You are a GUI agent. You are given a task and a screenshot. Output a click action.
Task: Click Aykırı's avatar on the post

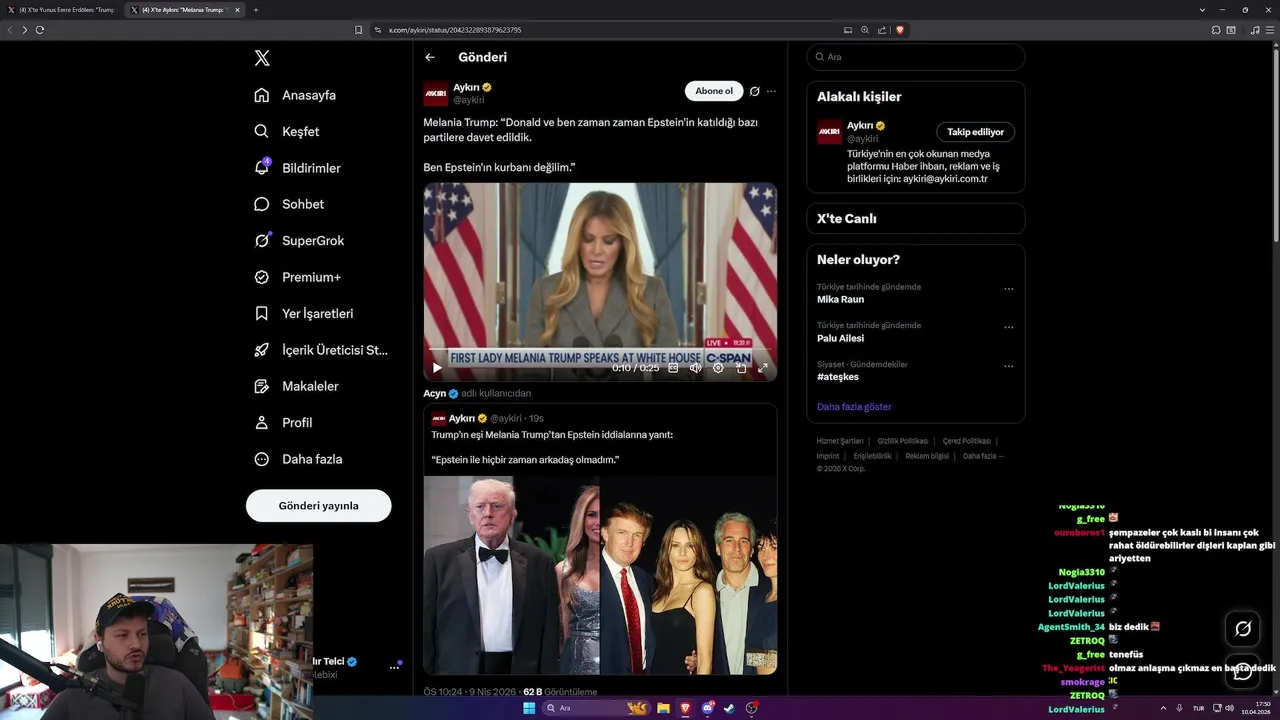pos(436,94)
